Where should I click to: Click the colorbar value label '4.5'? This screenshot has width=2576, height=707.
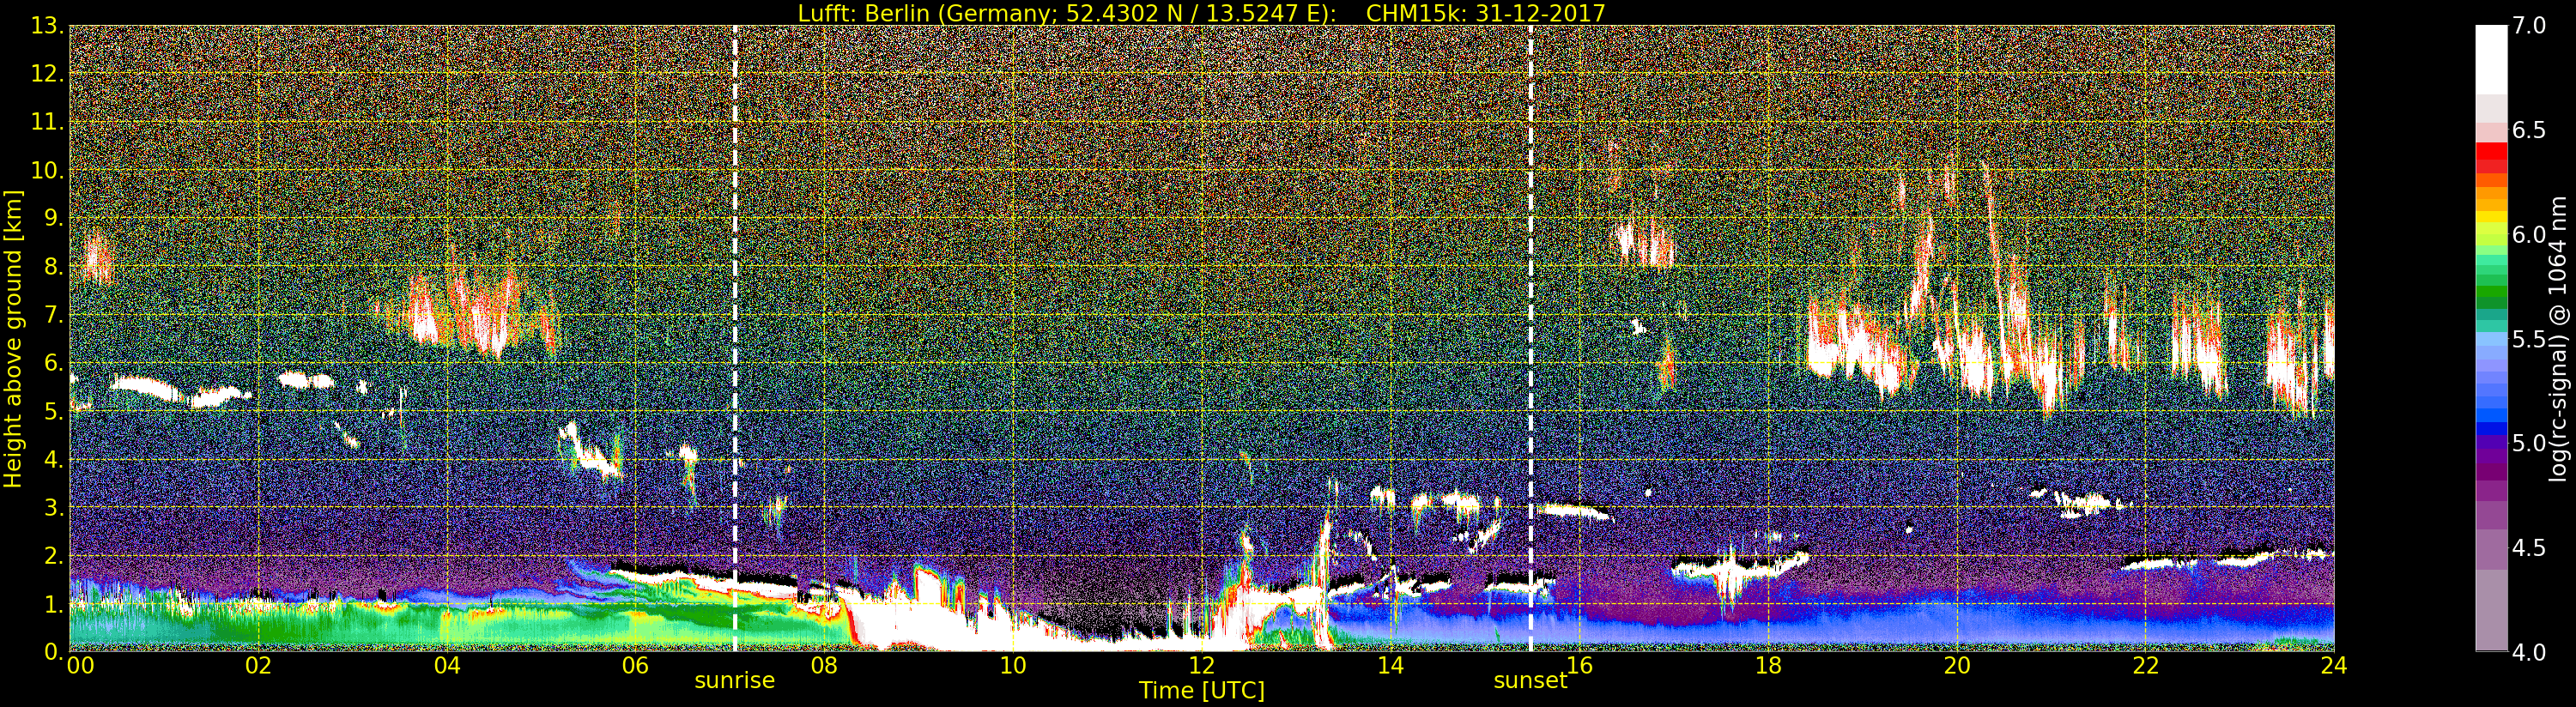click(x=2529, y=548)
